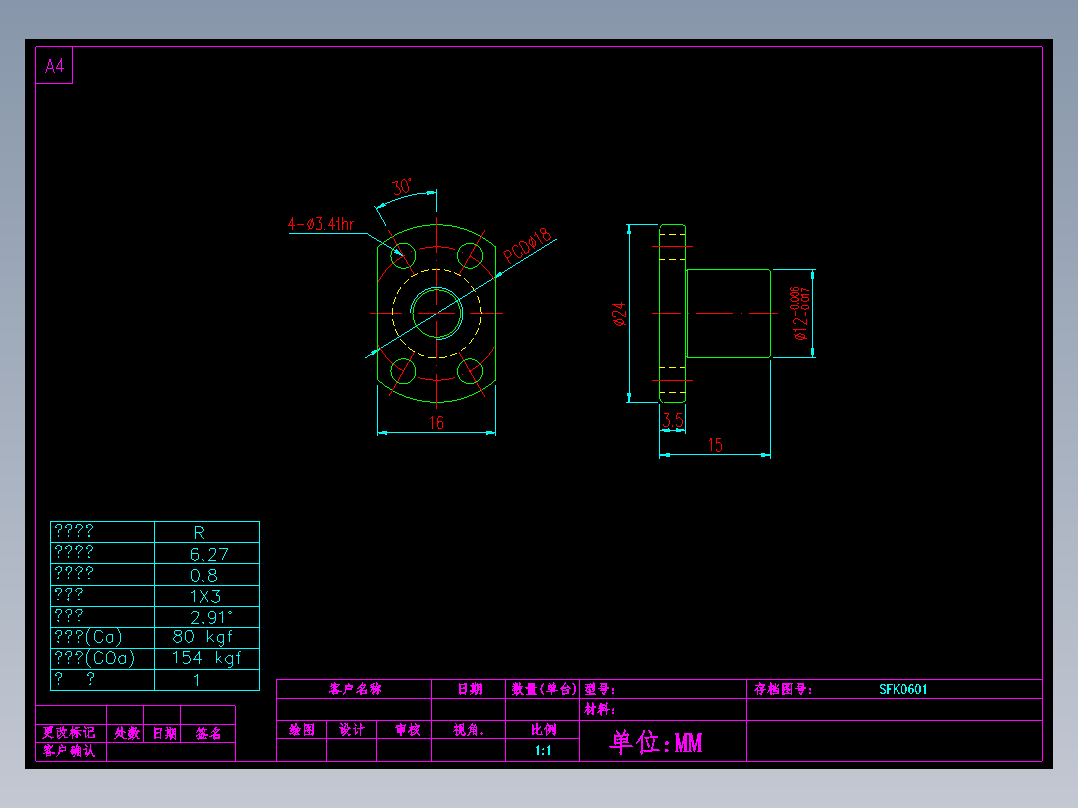Image resolution: width=1078 pixels, height=808 pixels.
Task: Click the A4 sheet size label
Action: (x=54, y=66)
